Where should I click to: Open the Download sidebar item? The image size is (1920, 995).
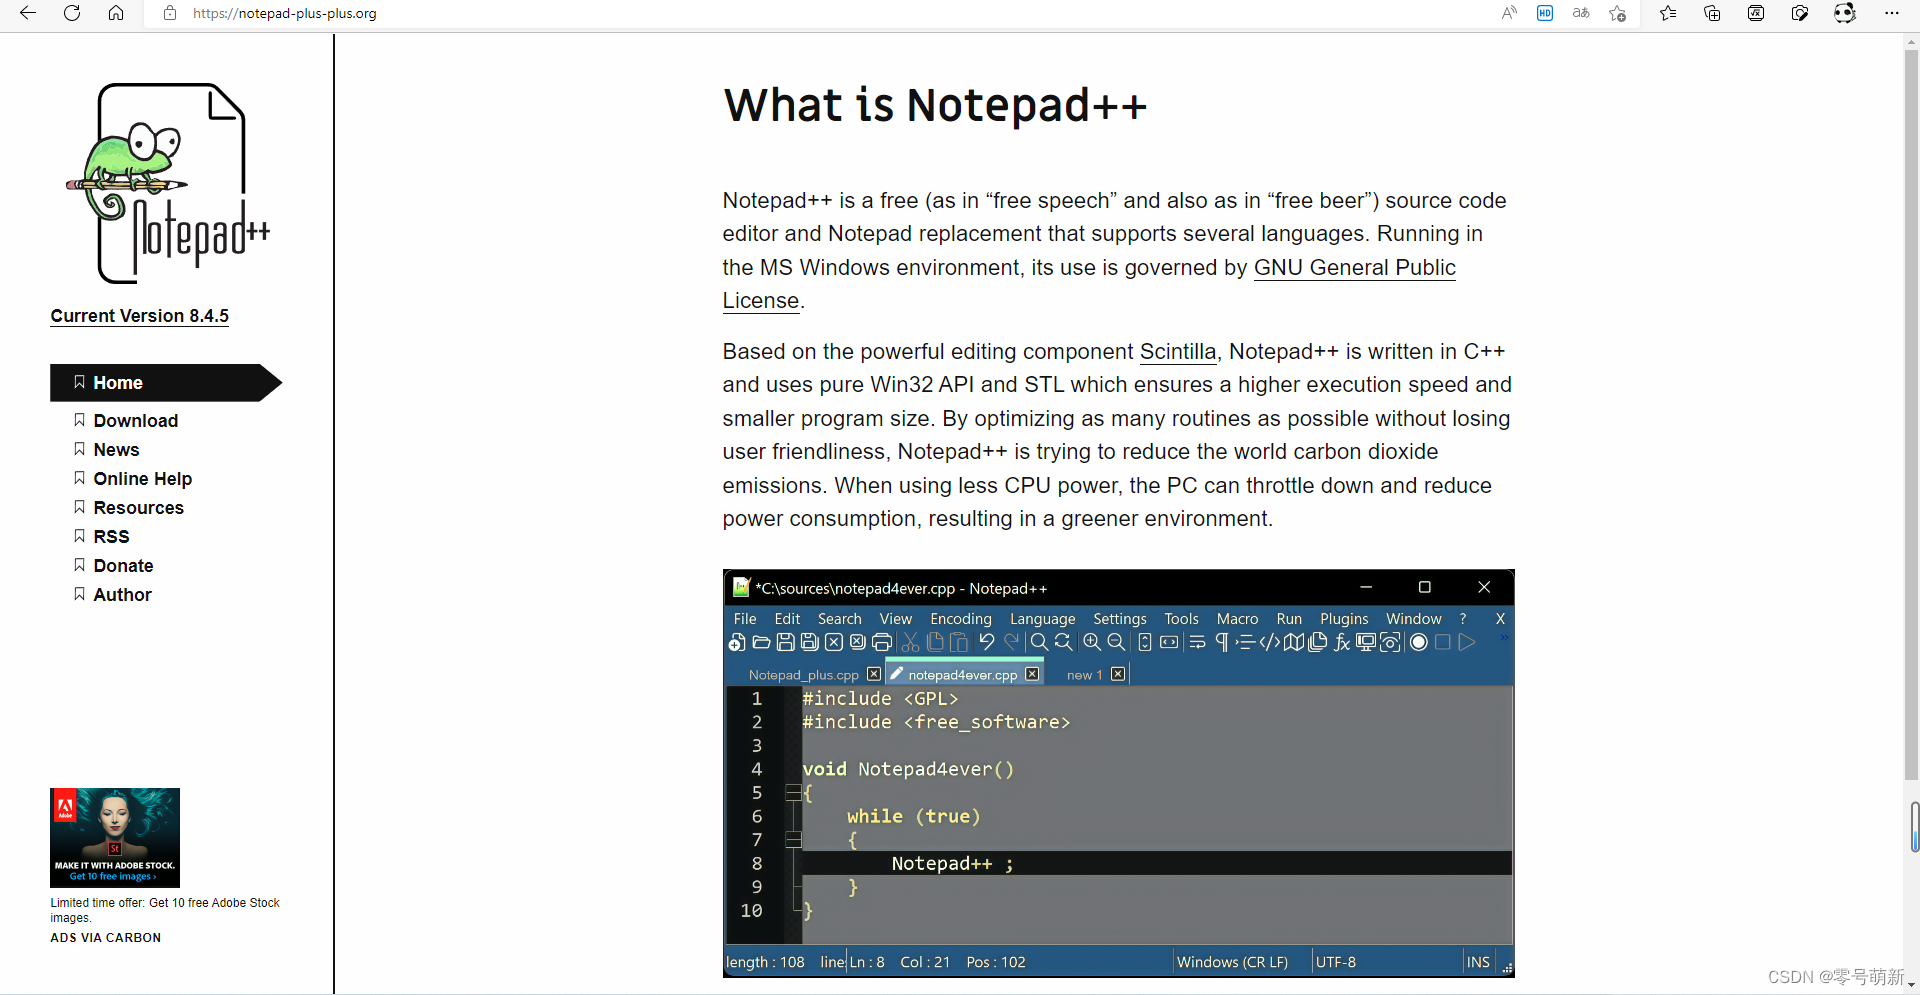point(135,421)
